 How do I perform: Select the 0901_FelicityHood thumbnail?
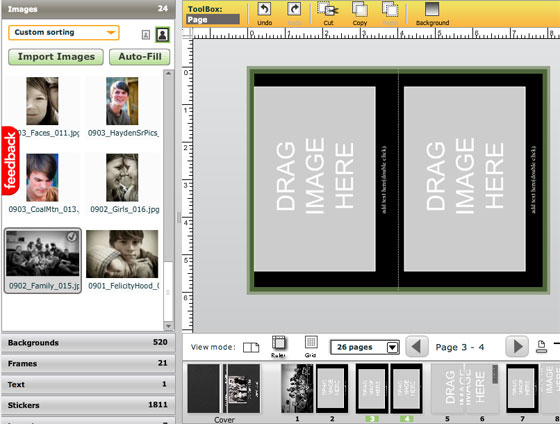coord(122,254)
